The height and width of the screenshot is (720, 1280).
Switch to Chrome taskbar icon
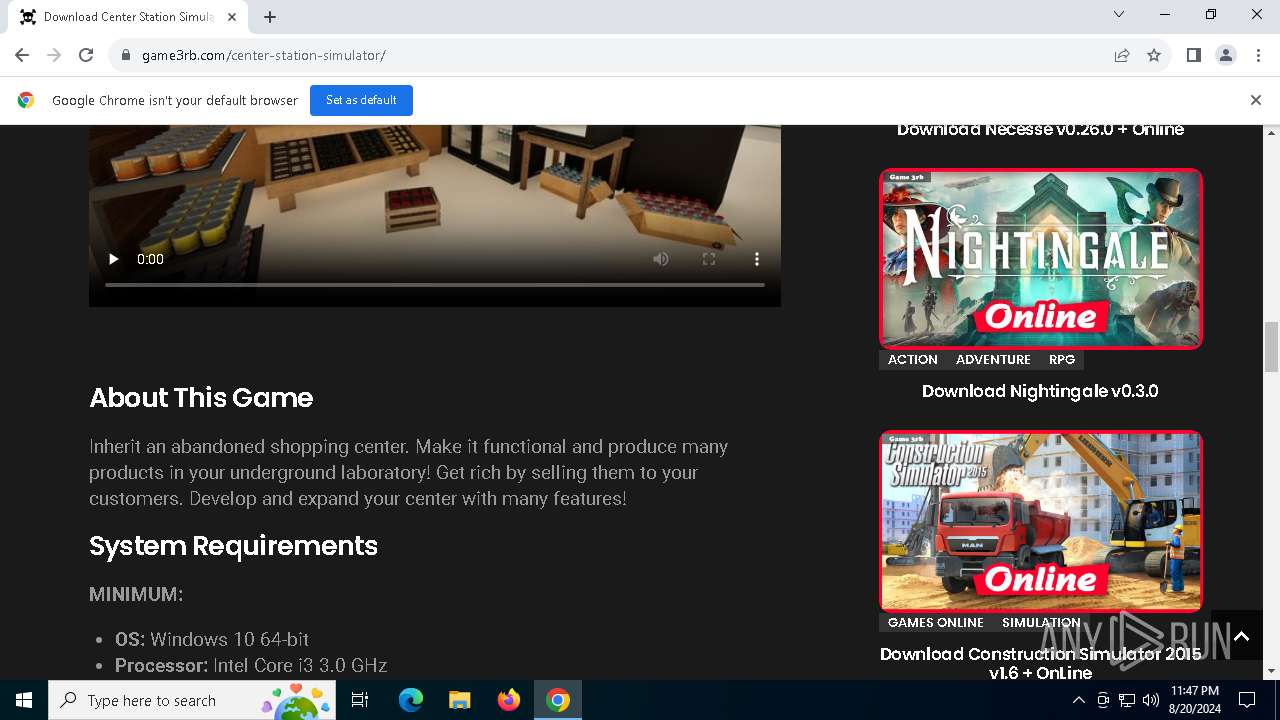pos(558,700)
